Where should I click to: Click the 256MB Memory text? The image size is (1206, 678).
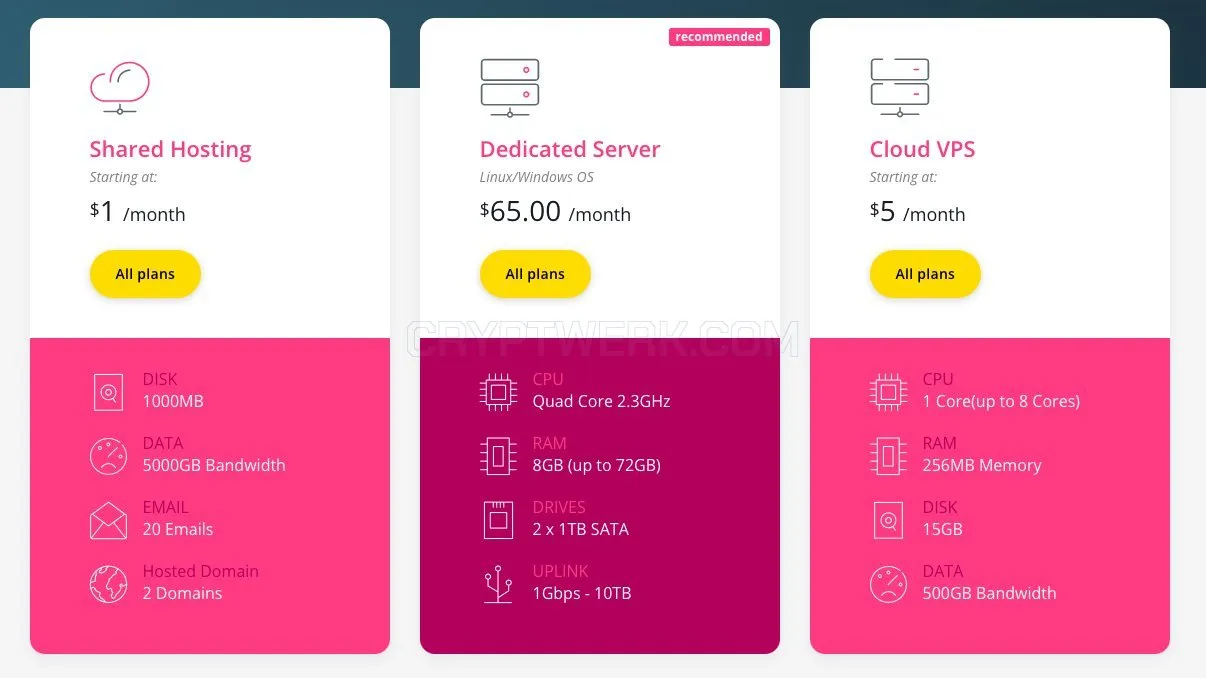click(982, 465)
